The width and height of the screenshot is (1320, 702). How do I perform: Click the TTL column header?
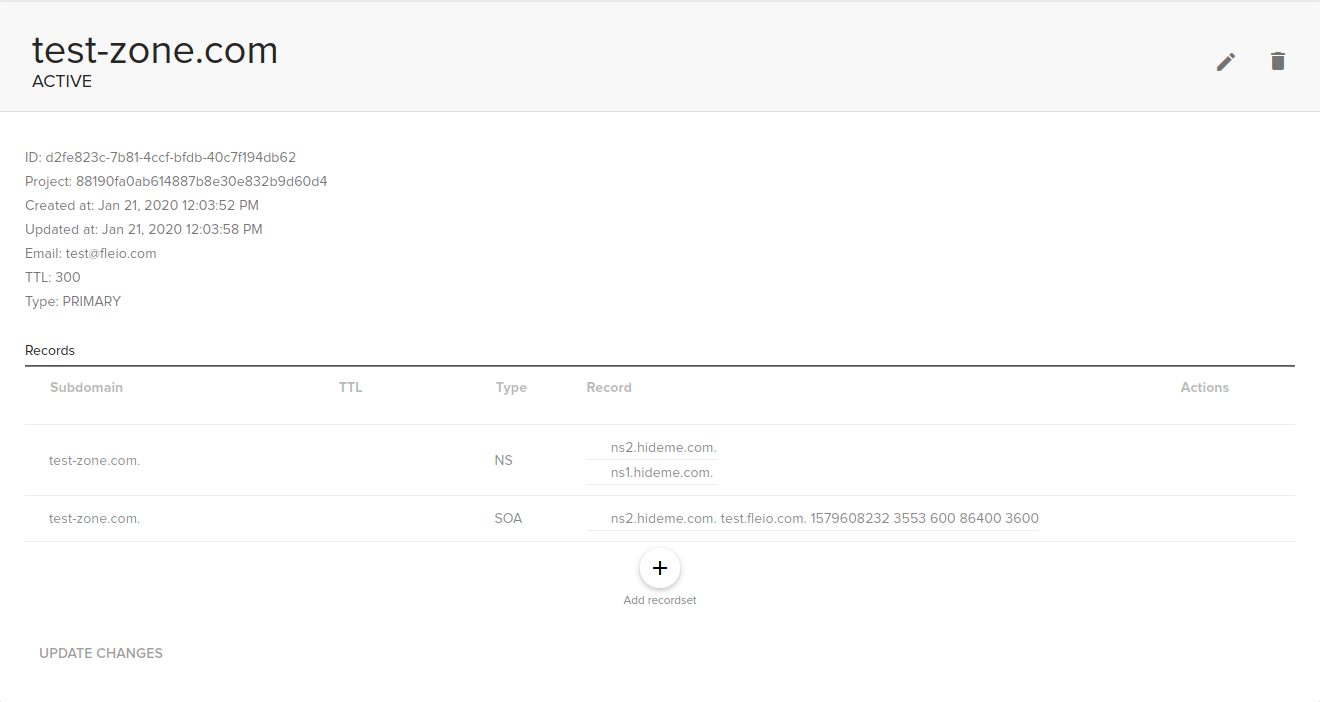(350, 387)
